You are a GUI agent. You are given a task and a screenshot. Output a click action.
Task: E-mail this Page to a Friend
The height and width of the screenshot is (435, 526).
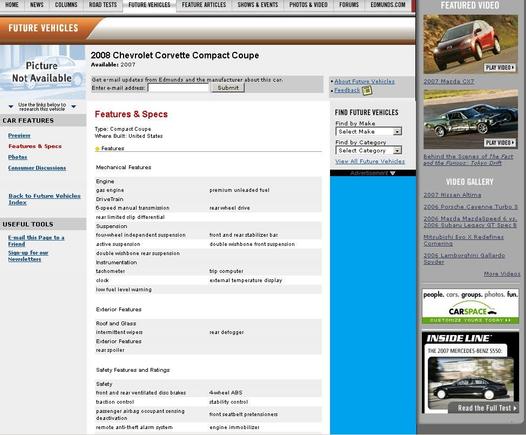36,240
